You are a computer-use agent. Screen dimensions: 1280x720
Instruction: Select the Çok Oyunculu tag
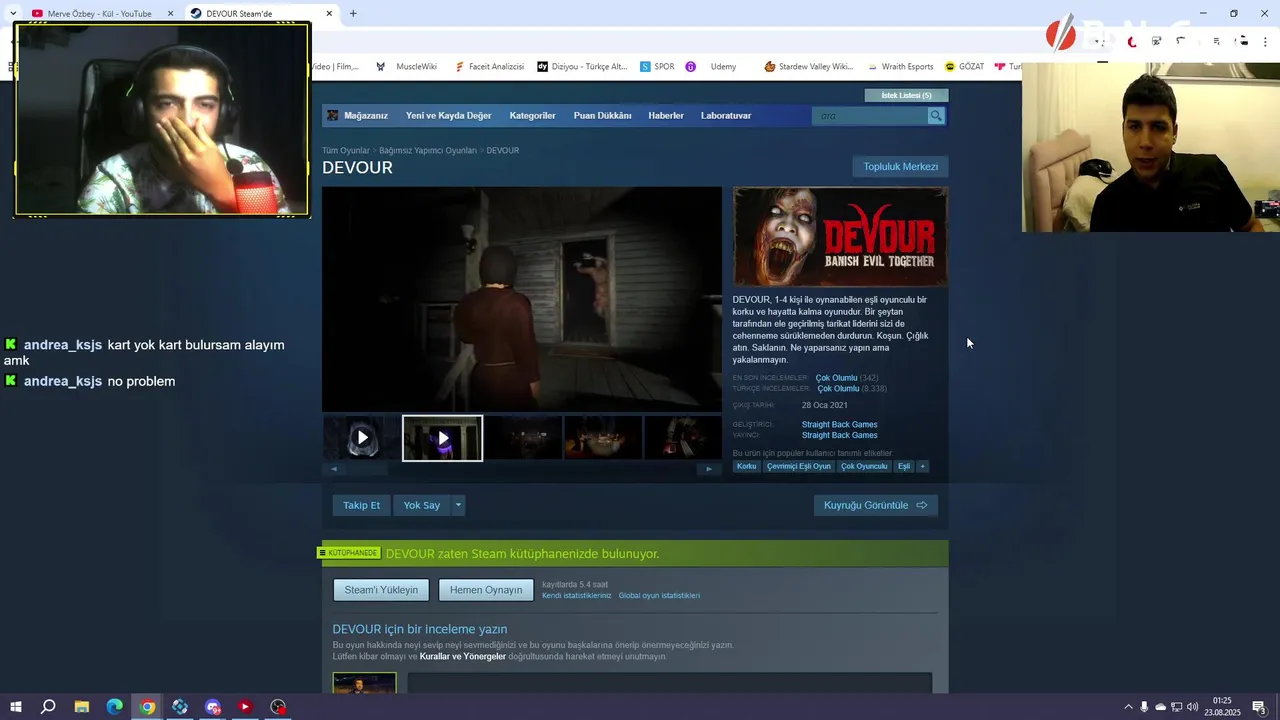864,466
